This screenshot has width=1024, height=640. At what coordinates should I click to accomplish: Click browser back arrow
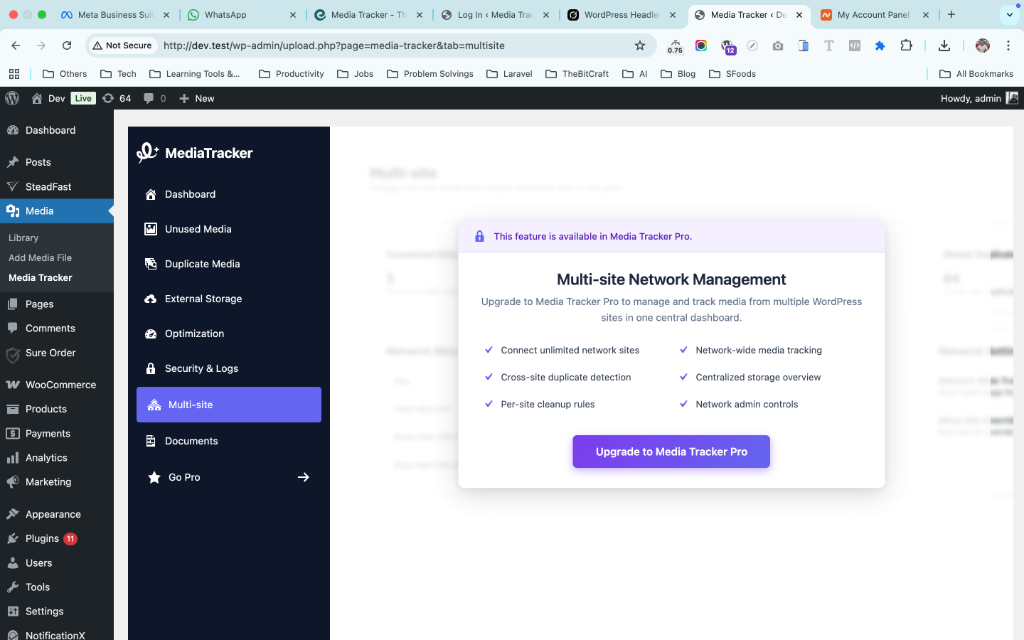click(16, 46)
